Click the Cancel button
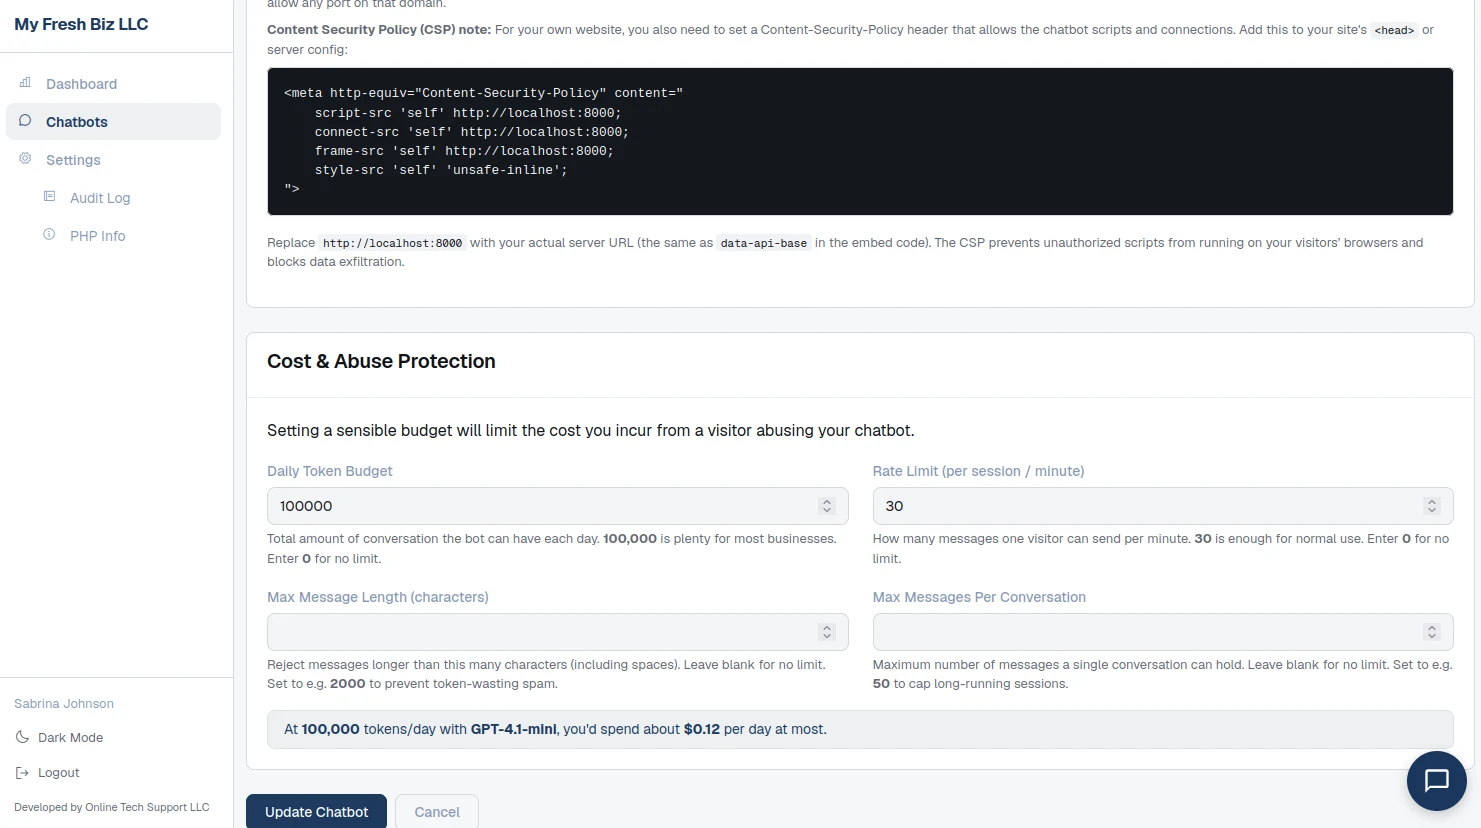 point(437,812)
